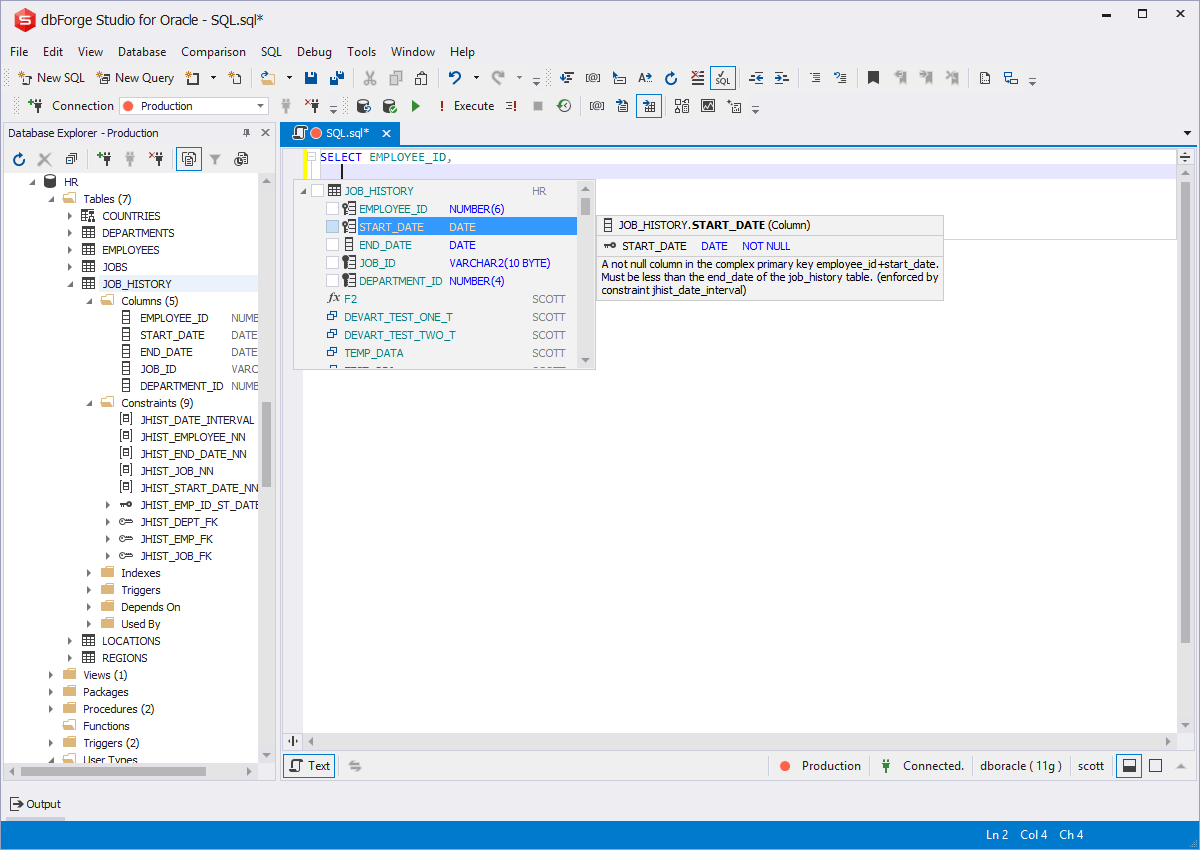Image resolution: width=1200 pixels, height=850 pixels.
Task: Expand the COUNTRIES table node
Action: 70,216
